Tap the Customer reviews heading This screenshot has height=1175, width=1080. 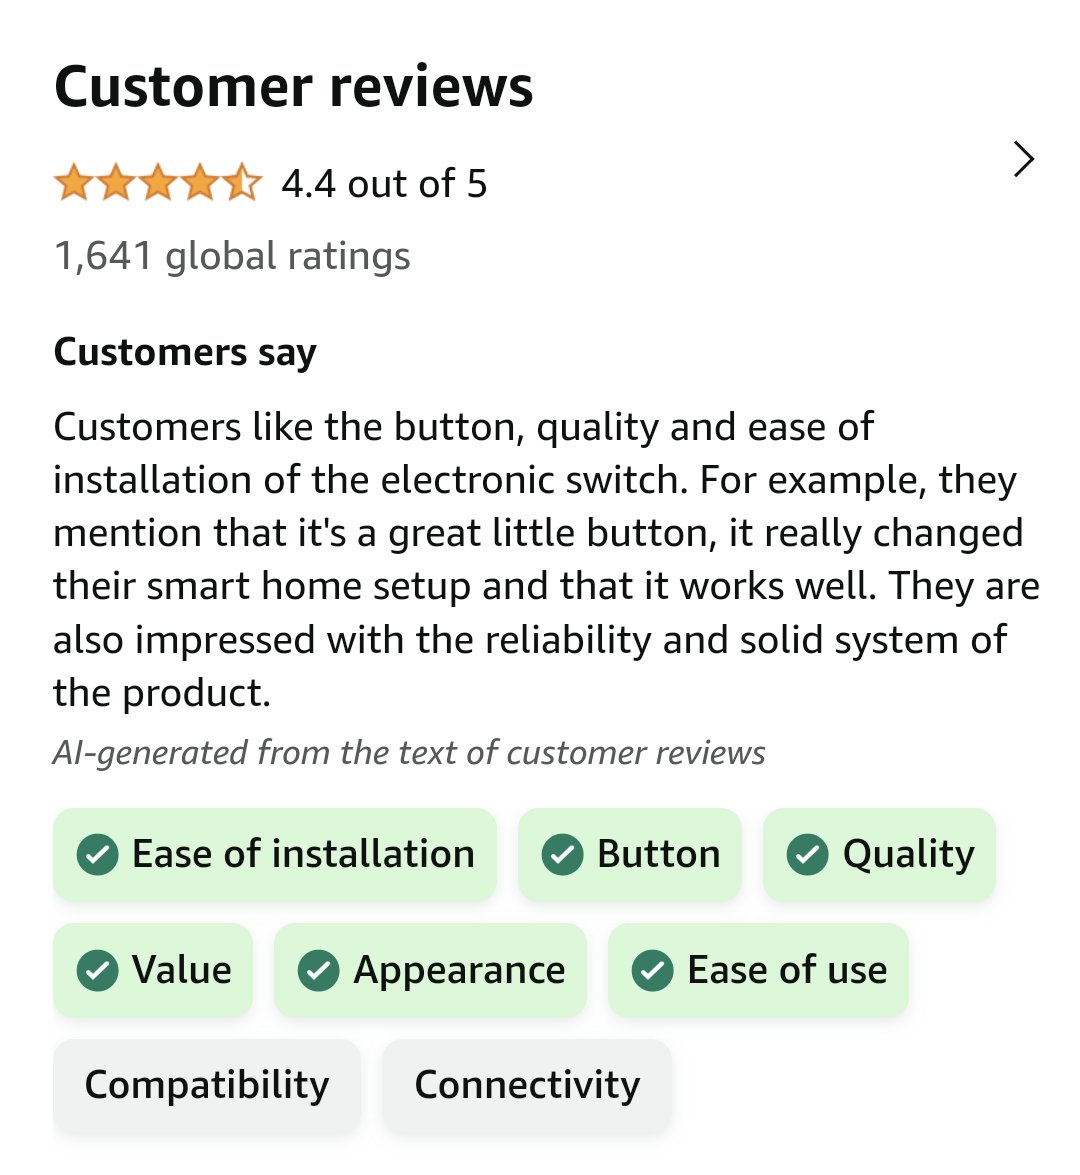pos(293,87)
